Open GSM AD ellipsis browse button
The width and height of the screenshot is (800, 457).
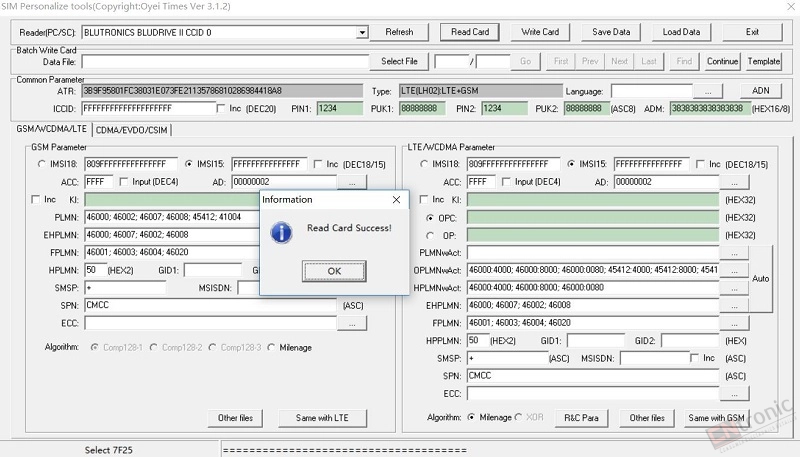[x=352, y=182]
